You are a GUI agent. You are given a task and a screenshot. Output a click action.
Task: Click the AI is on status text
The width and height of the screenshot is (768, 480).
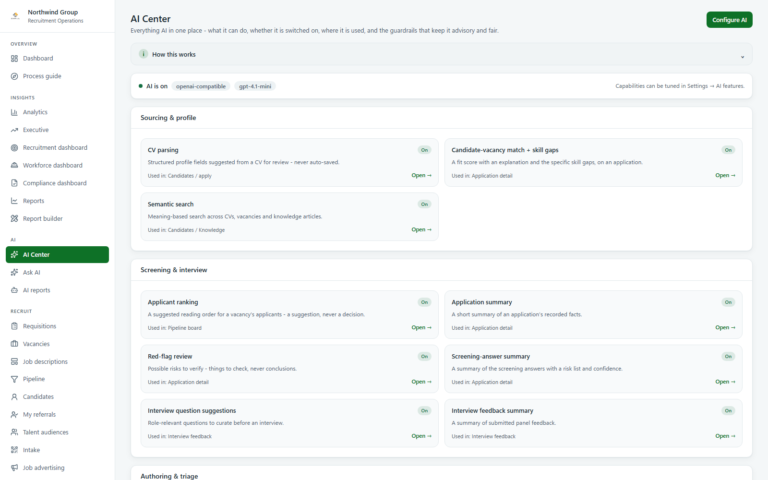[x=157, y=86]
